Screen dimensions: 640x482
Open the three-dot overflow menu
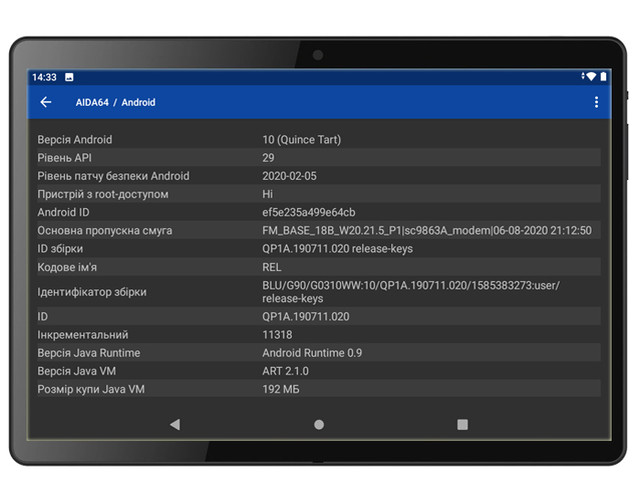pos(596,102)
